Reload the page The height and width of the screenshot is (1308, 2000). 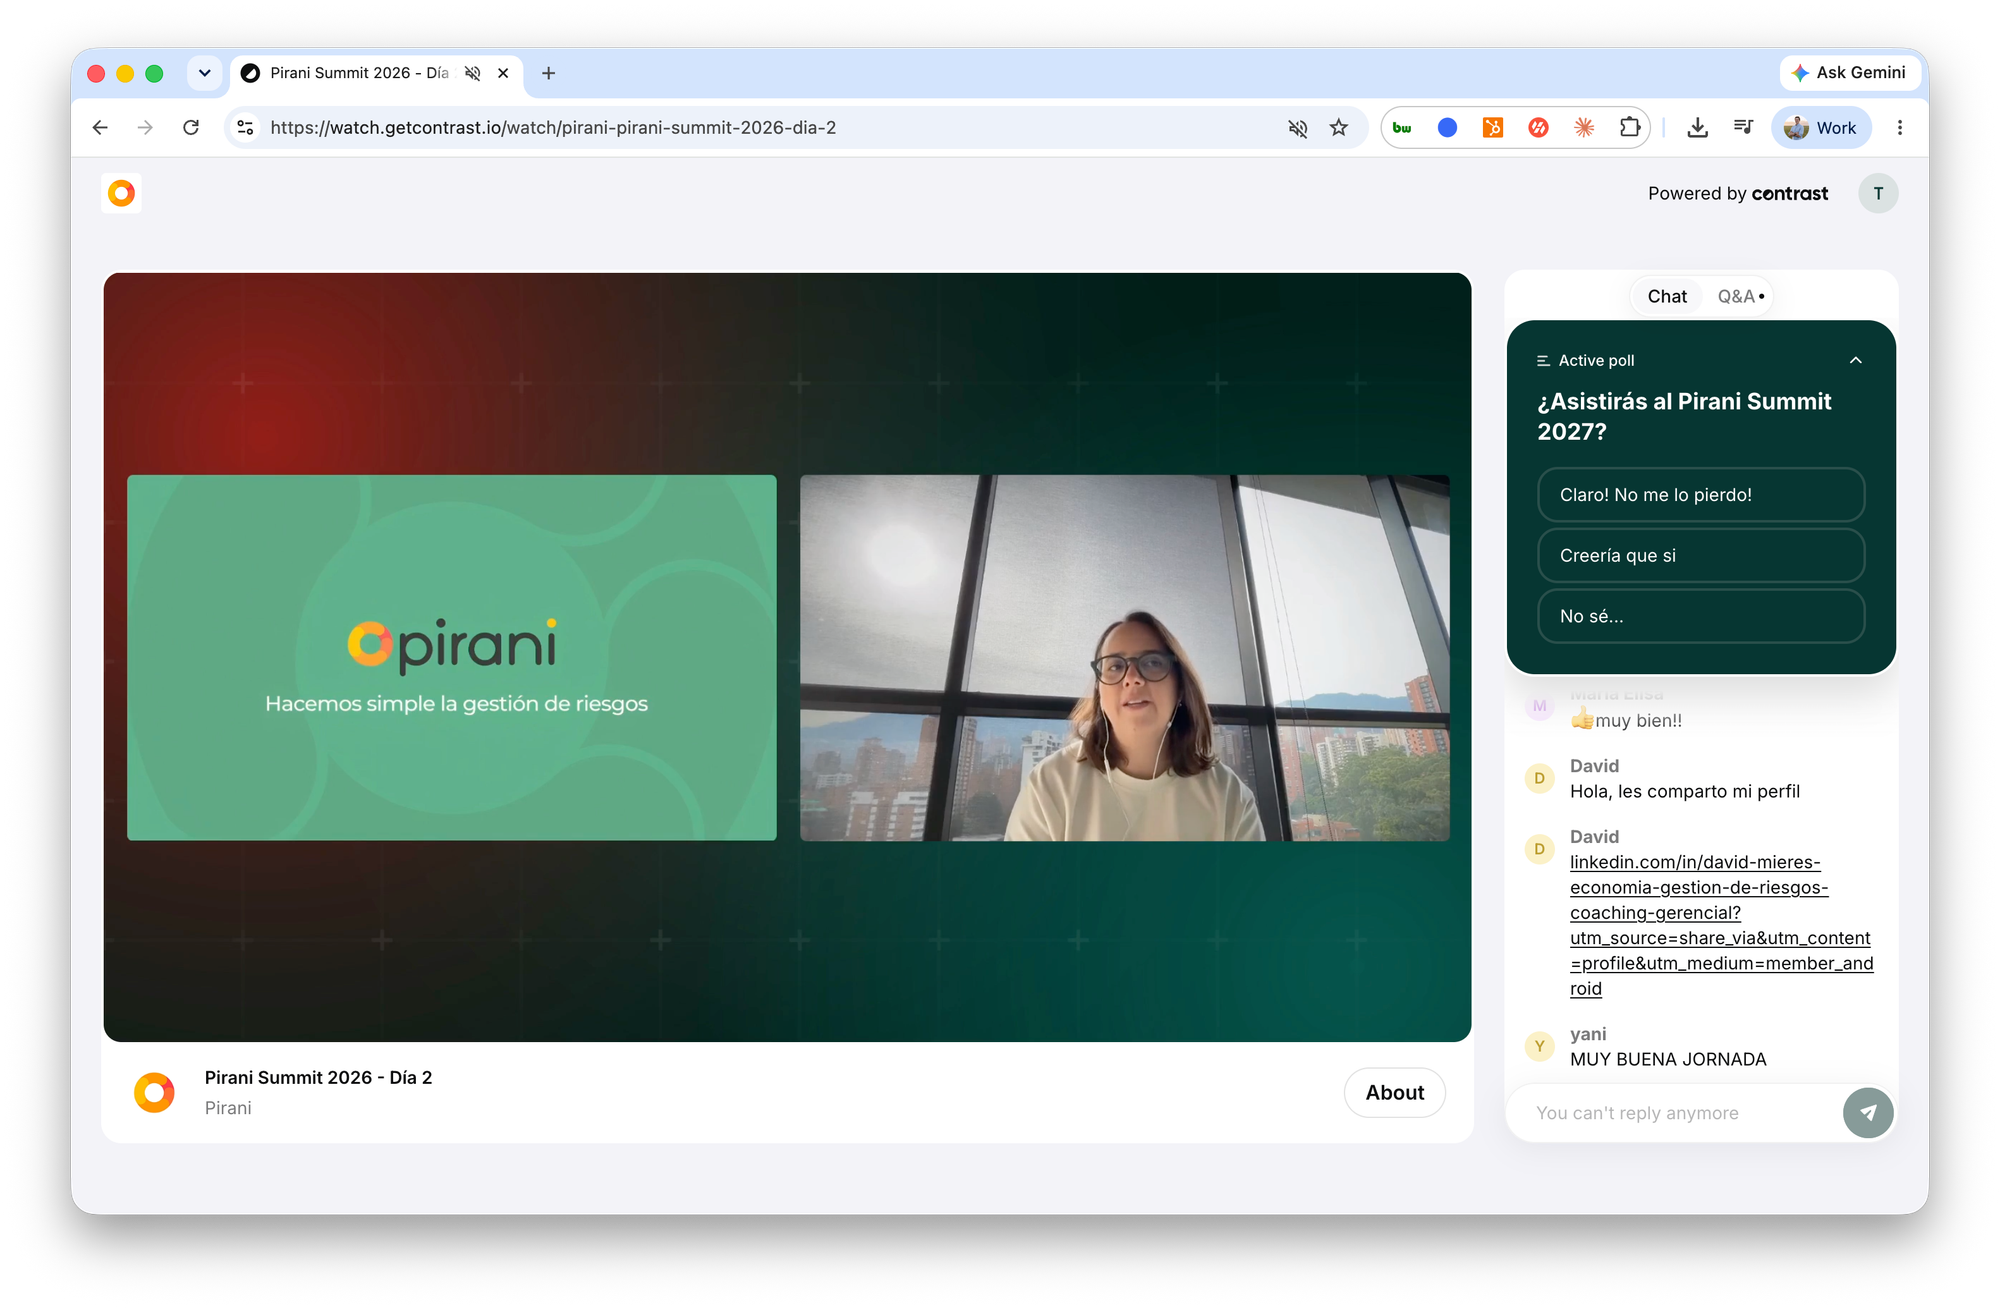(x=191, y=127)
